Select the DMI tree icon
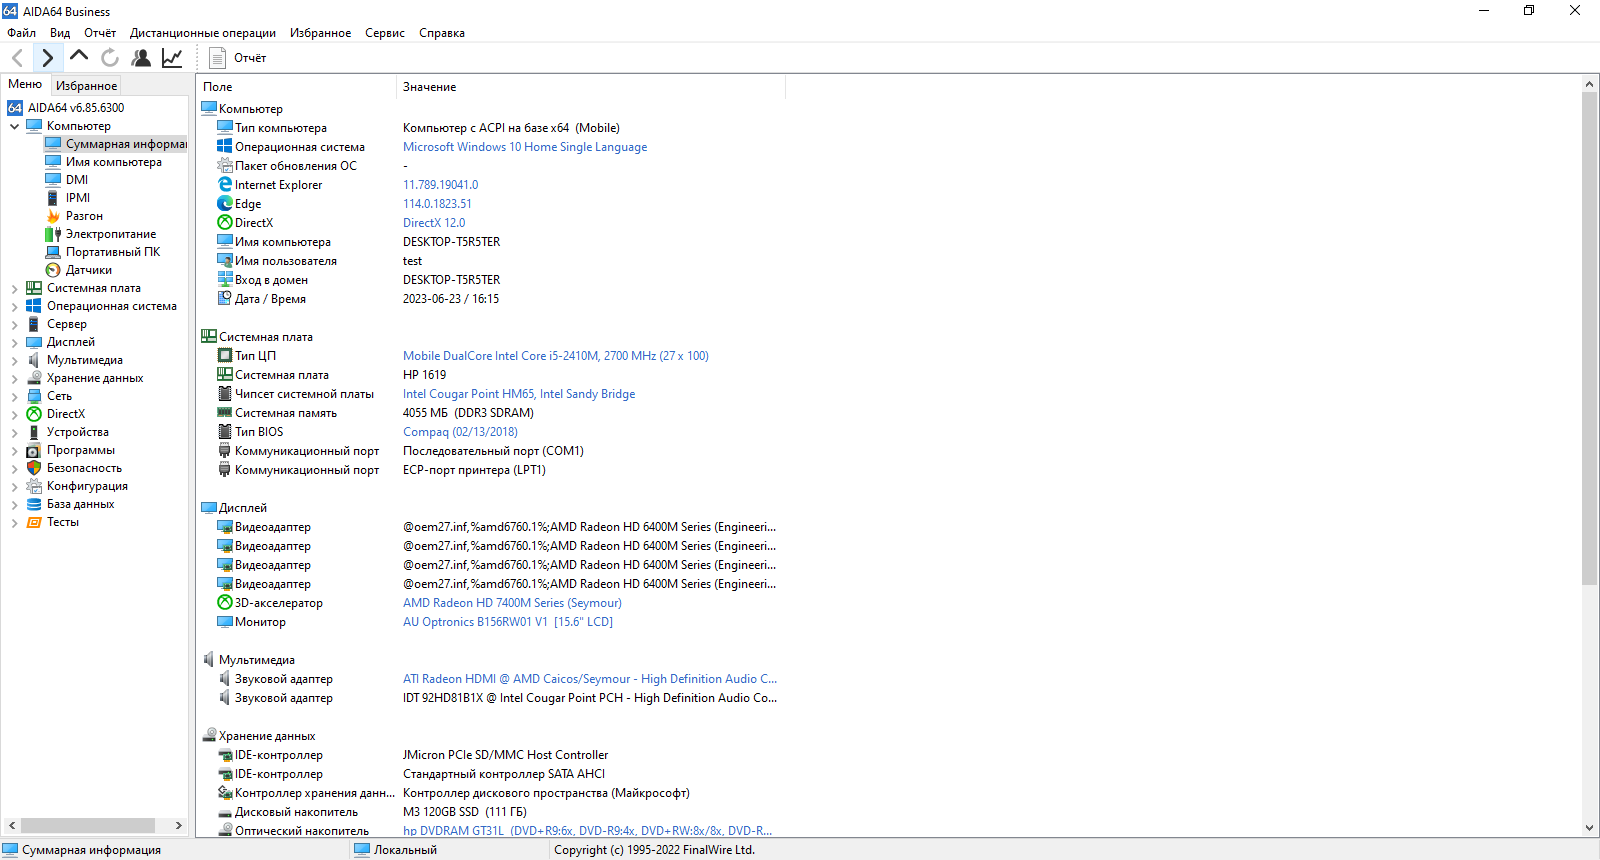 click(x=53, y=180)
